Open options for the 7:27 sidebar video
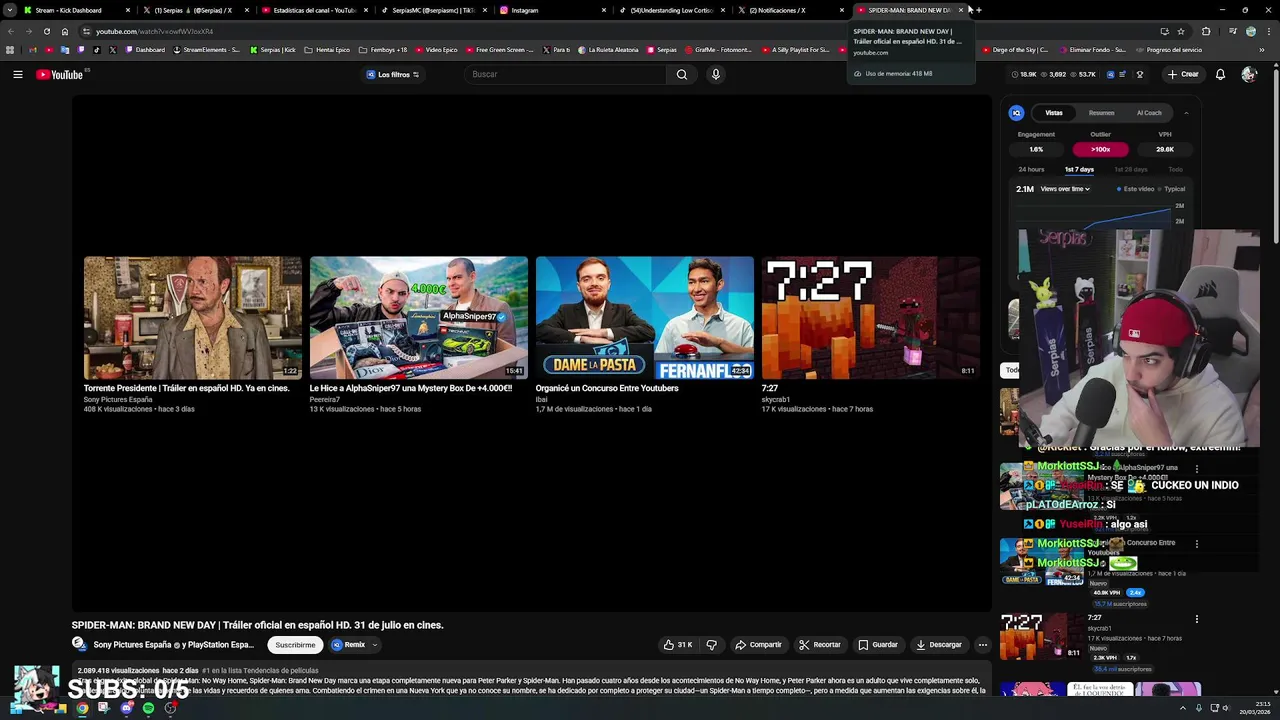This screenshot has height=720, width=1280. (x=1196, y=619)
